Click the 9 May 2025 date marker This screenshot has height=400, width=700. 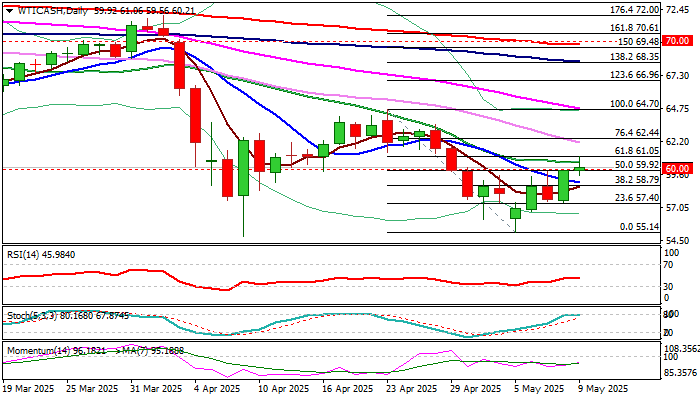click(x=604, y=389)
